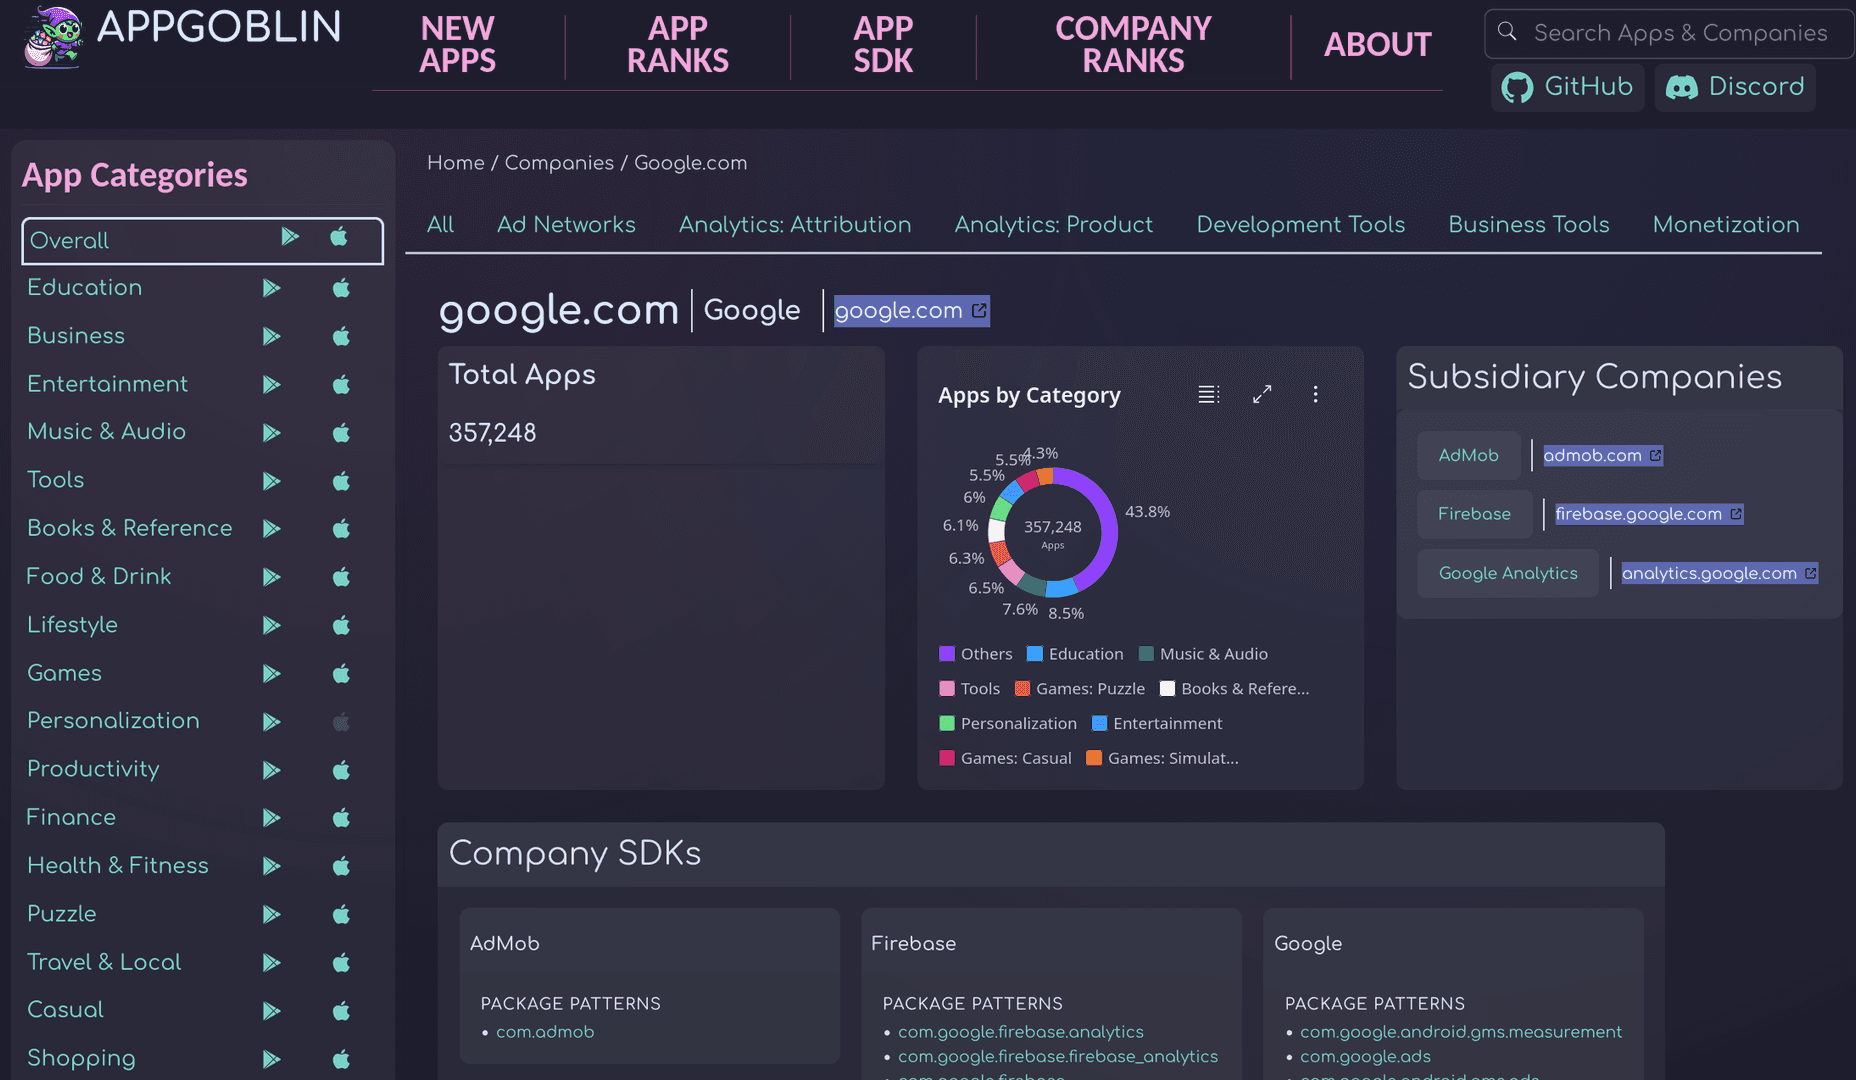Click the purple Others color swatch
Image resolution: width=1856 pixels, height=1080 pixels.
click(x=946, y=654)
